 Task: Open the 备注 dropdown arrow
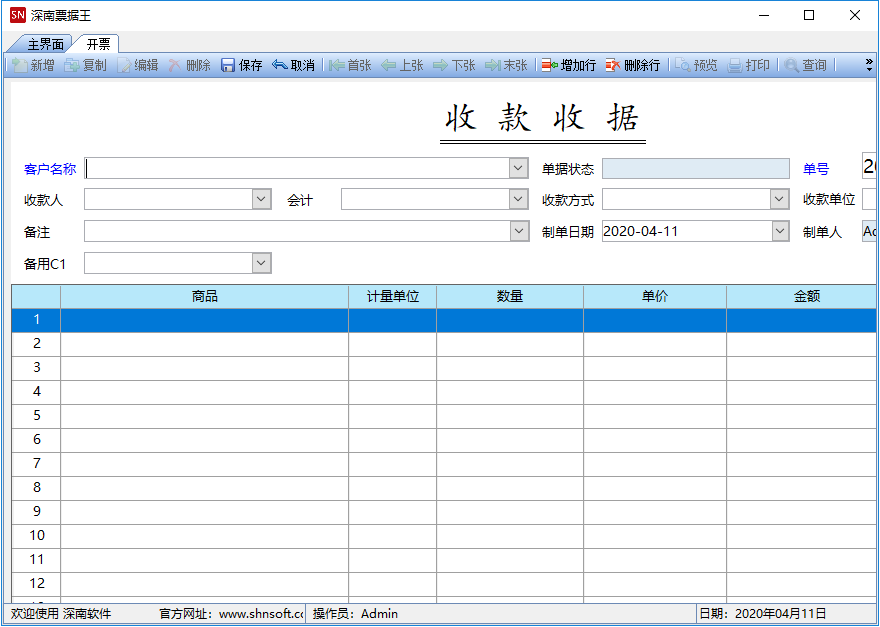pos(519,231)
